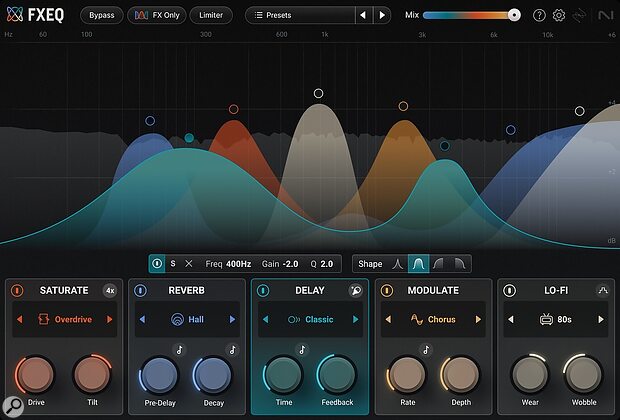Enable FX Only mode

[157, 15]
